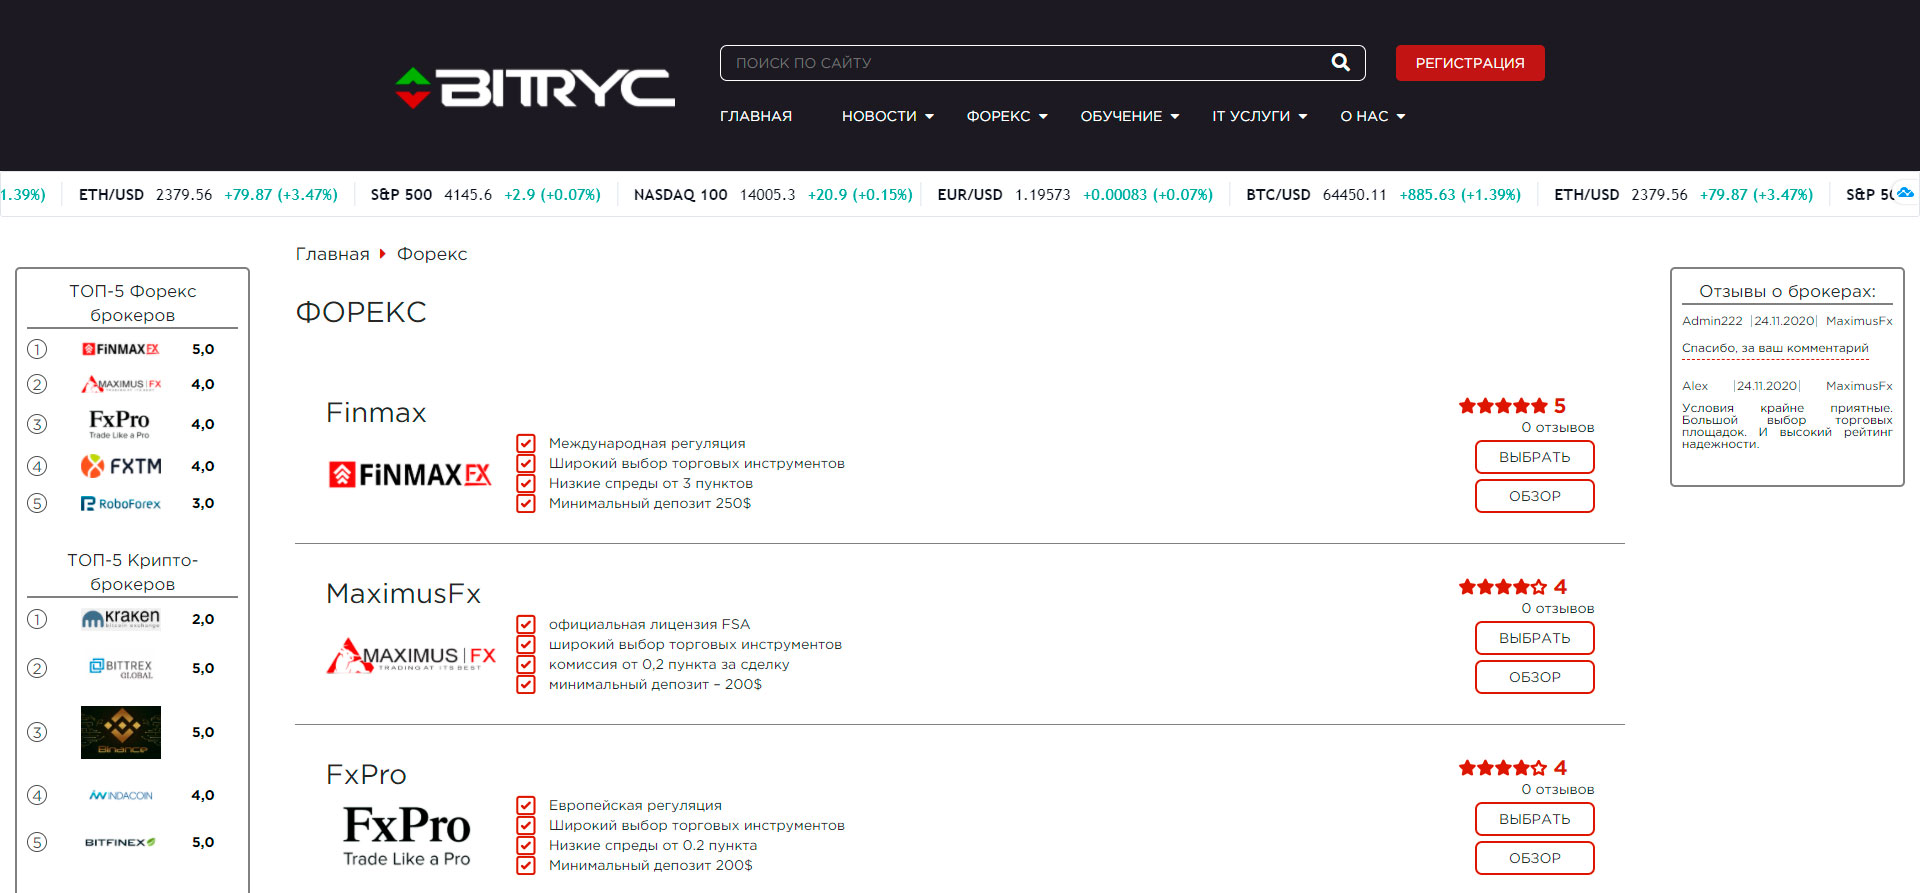The width and height of the screenshot is (1920, 893).
Task: Click checkbox beside 'минимальный депозит – 200$'
Action: point(526,684)
